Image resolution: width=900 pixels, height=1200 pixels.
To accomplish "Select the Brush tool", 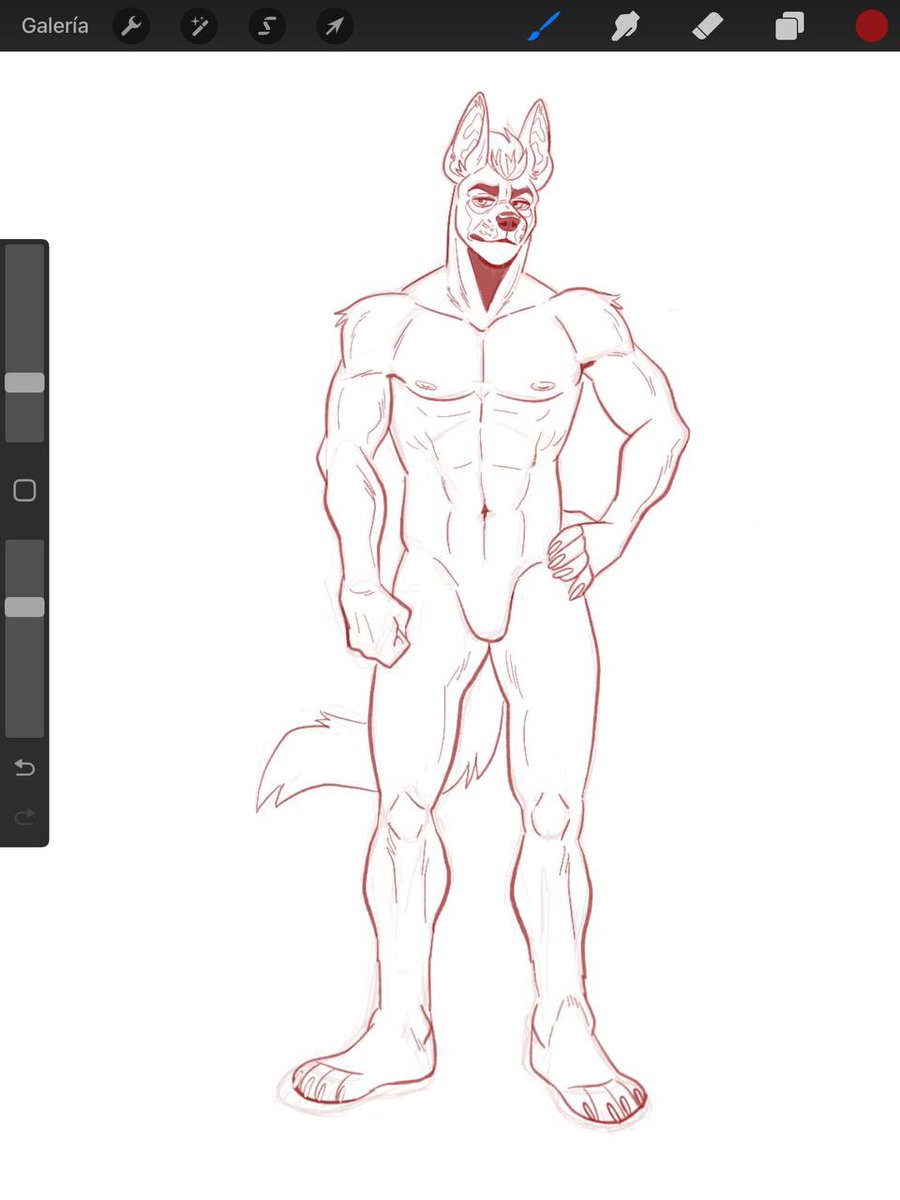I will [x=543, y=26].
